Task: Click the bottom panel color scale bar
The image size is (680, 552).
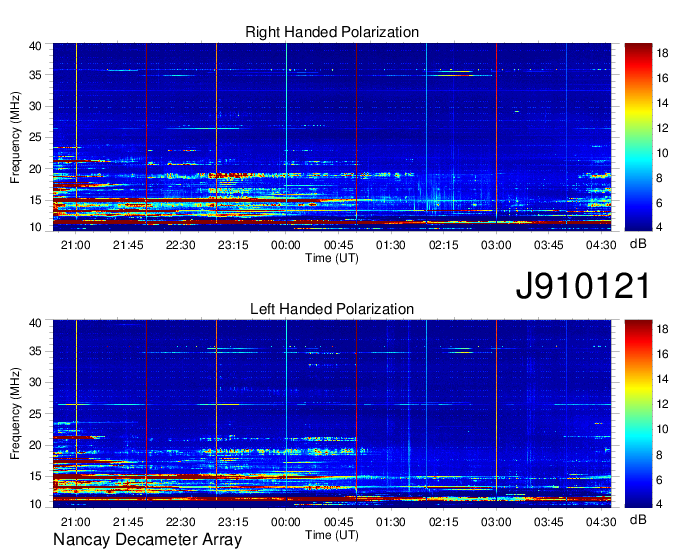Action: [x=638, y=414]
